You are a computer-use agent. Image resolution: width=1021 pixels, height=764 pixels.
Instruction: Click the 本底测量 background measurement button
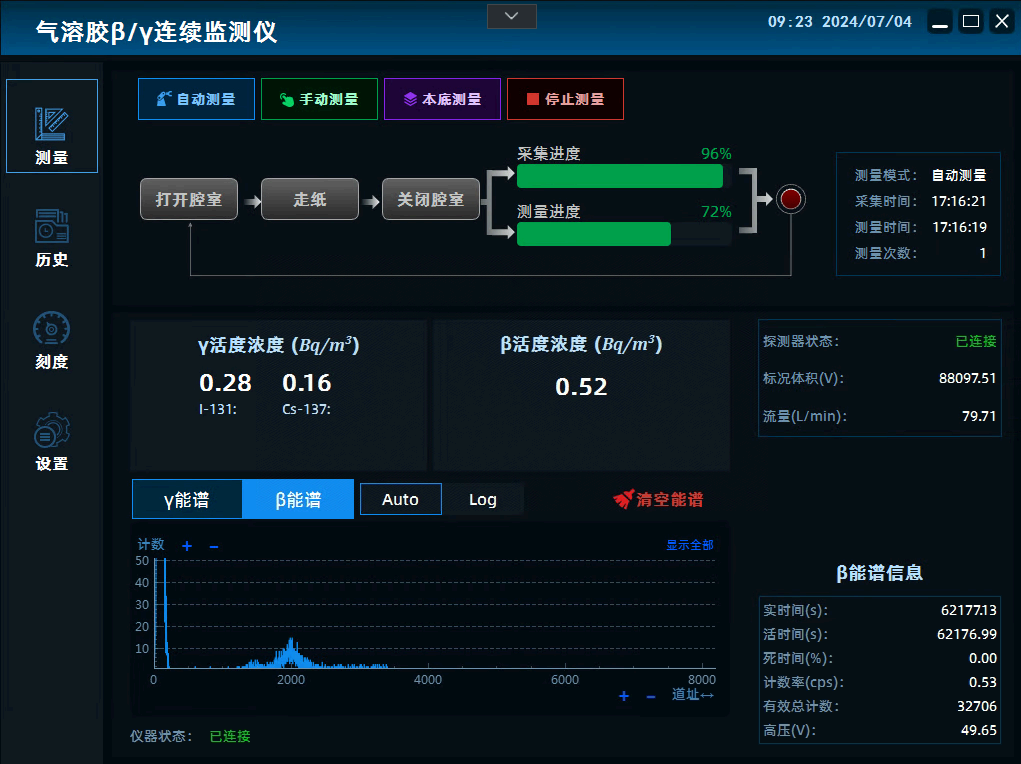tap(442, 99)
